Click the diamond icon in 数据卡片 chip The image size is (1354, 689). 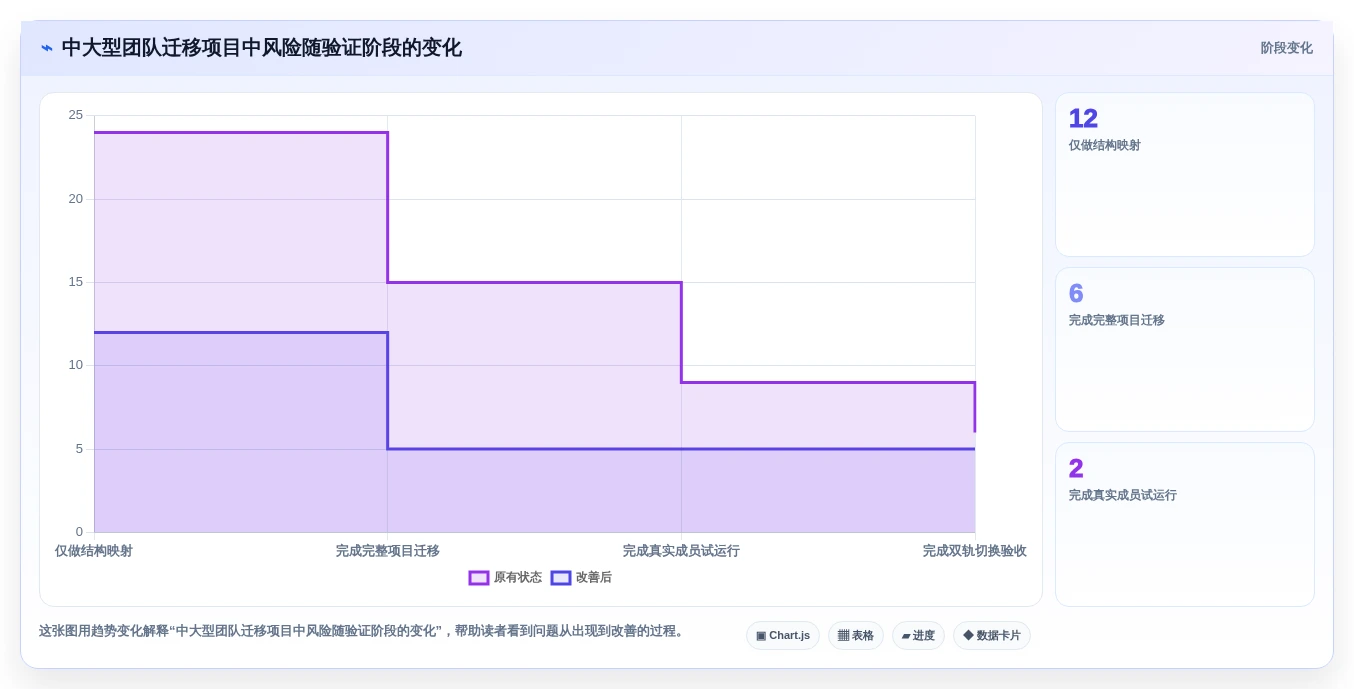(x=968, y=635)
